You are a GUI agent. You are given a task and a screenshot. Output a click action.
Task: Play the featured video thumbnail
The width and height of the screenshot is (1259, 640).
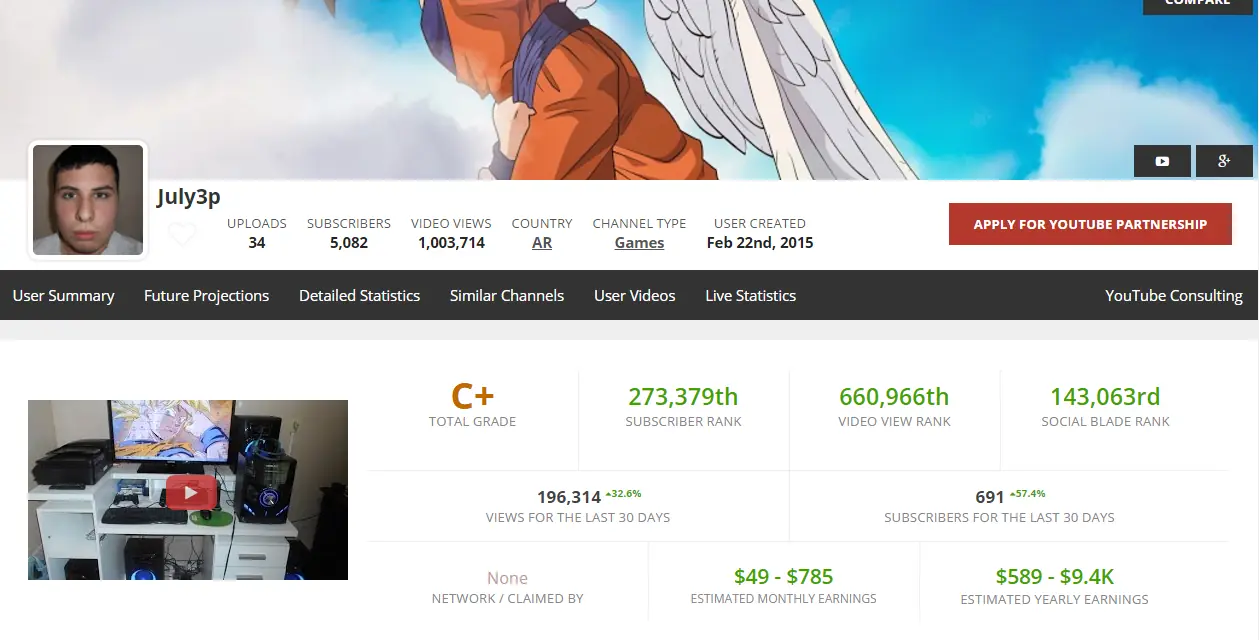click(x=188, y=490)
